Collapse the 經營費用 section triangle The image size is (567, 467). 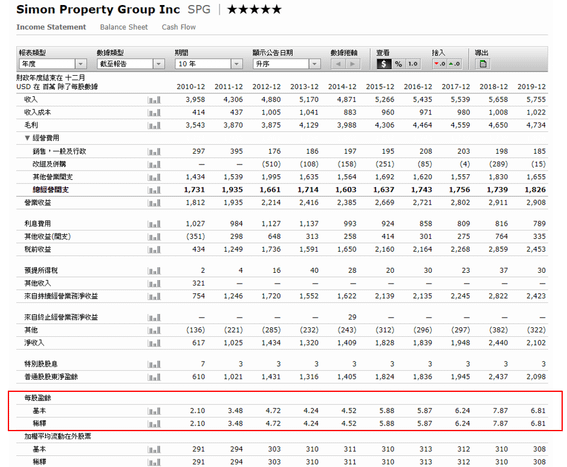(27, 138)
